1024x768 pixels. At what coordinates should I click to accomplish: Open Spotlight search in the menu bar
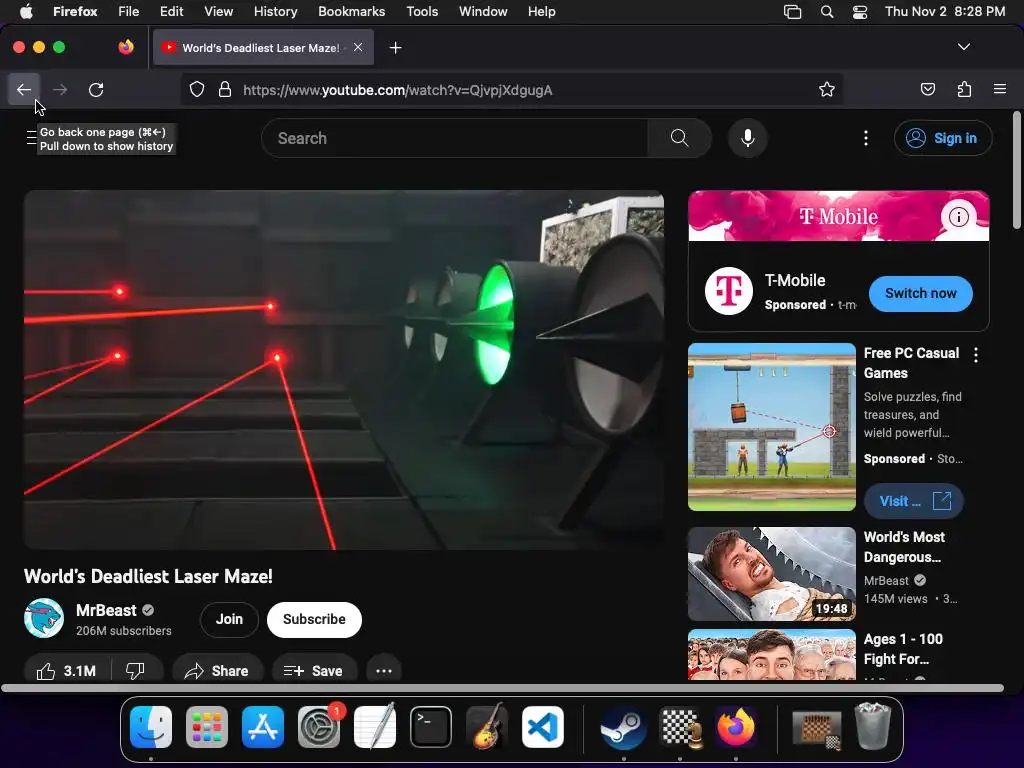(x=827, y=11)
